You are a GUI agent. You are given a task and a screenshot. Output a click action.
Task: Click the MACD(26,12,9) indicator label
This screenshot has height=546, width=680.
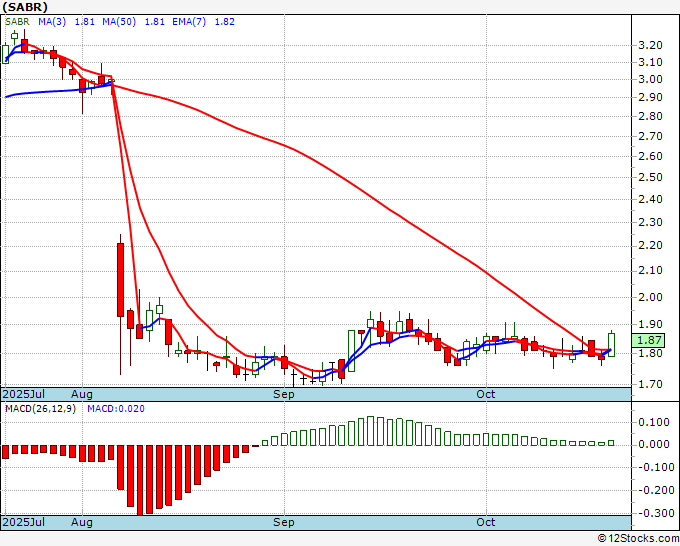(x=40, y=408)
